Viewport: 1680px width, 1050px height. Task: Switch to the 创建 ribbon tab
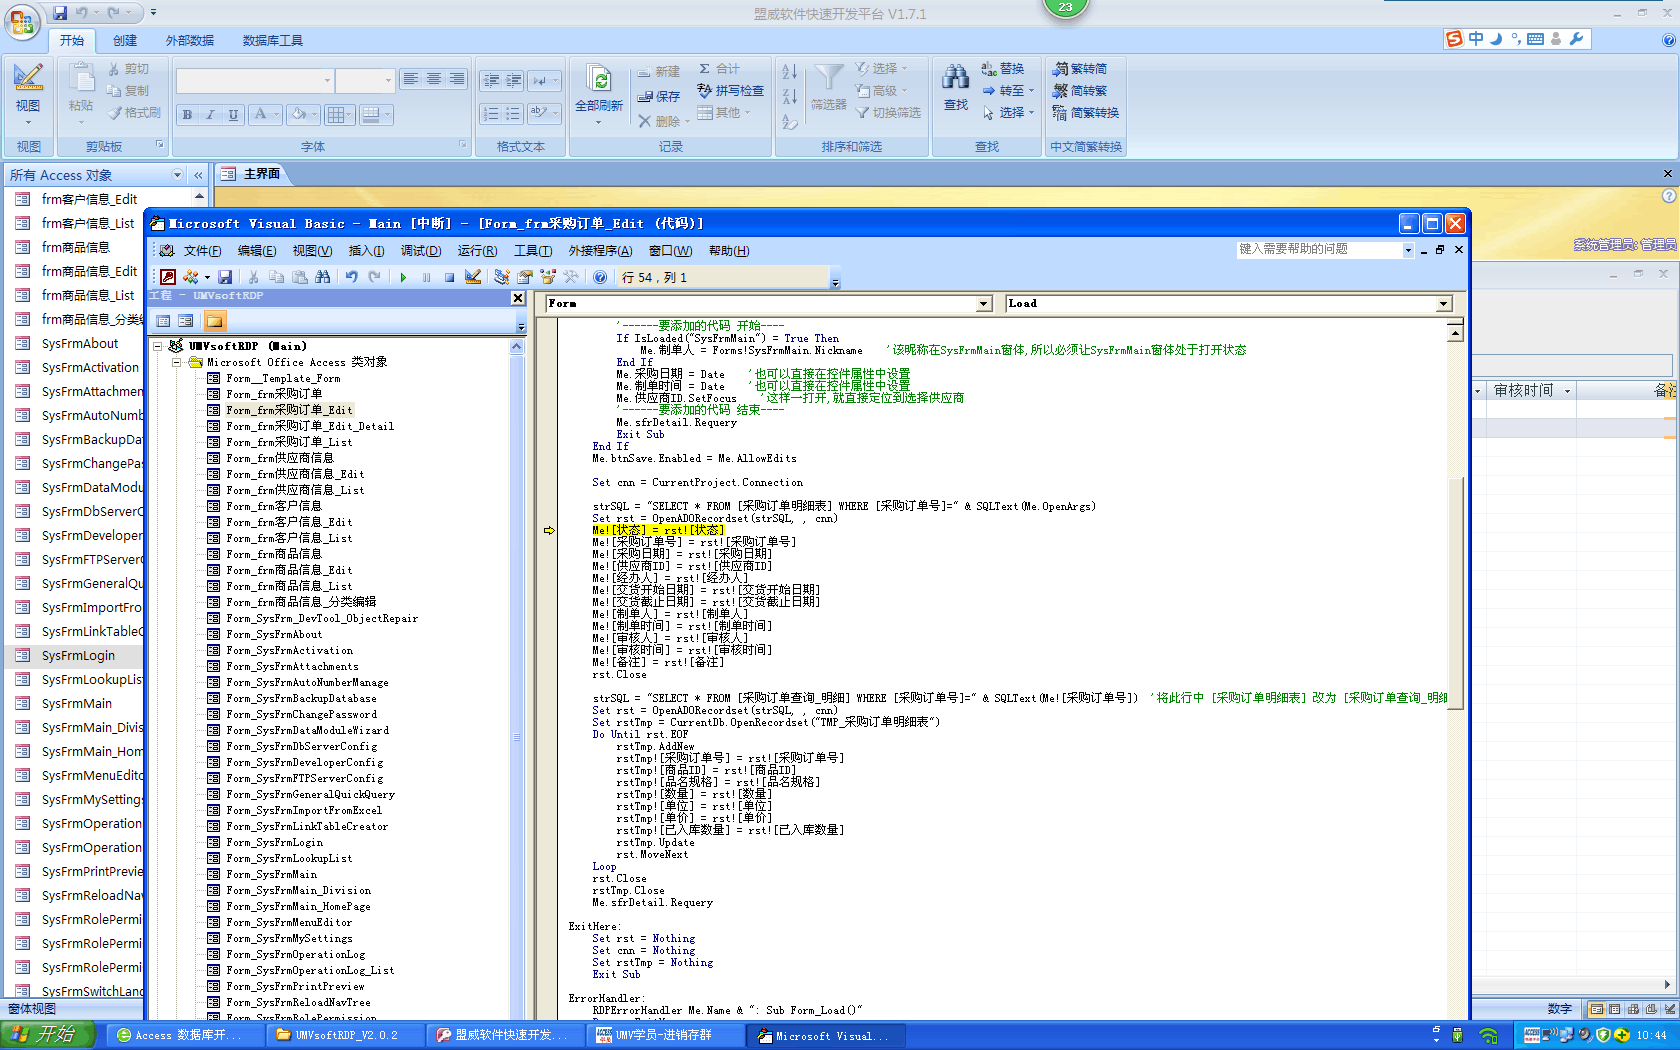(125, 41)
